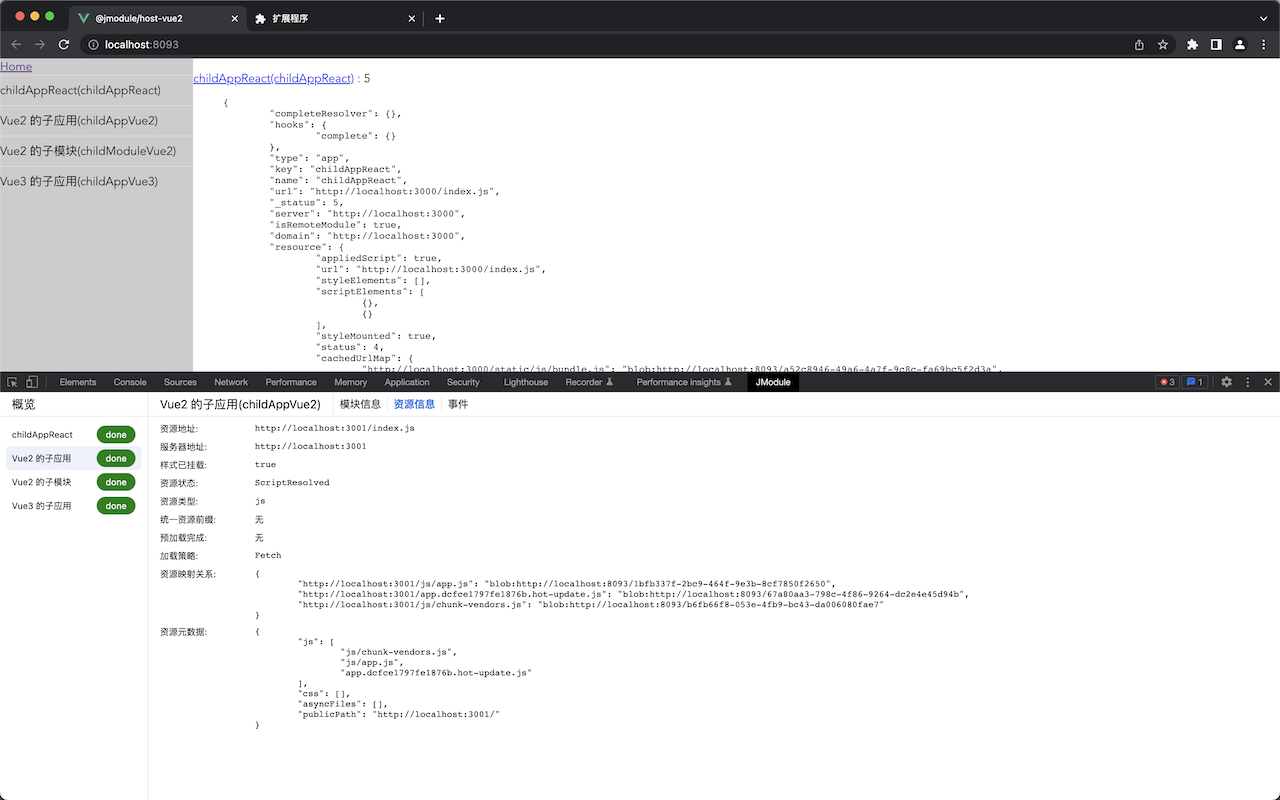Switch to the Recorder tab
The height and width of the screenshot is (800, 1280).
coord(589,382)
